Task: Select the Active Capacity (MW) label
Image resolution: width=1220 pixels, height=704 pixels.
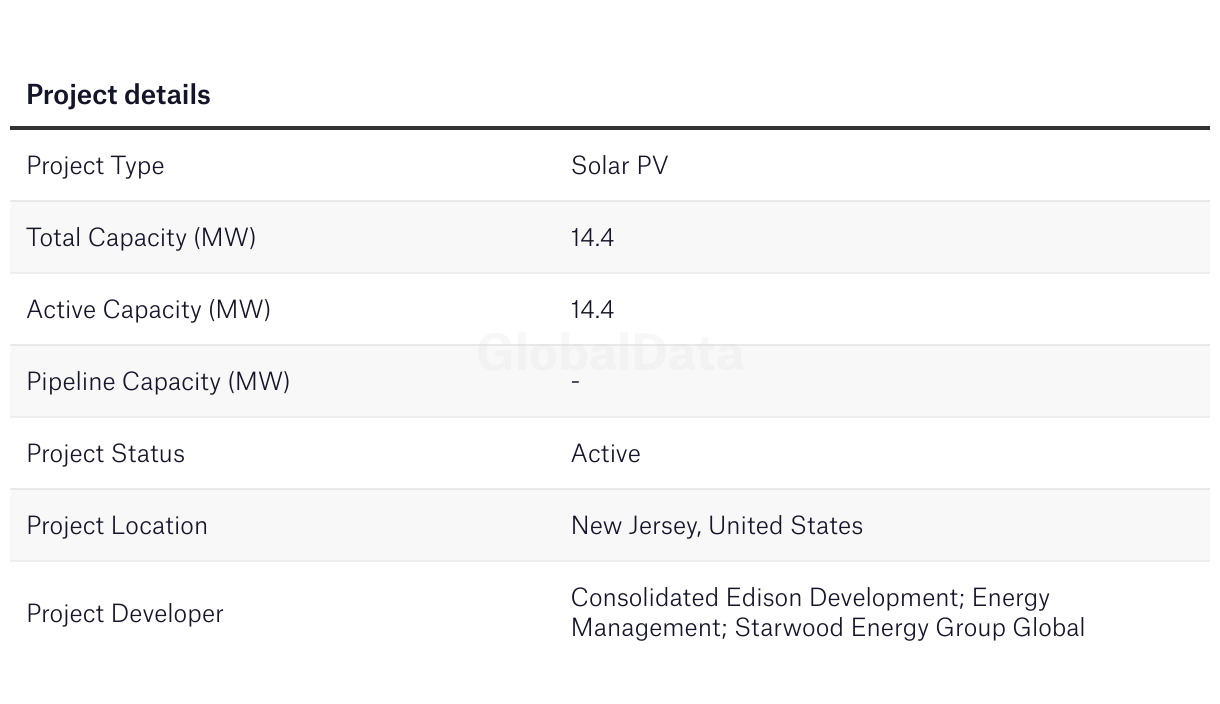Action: coord(149,310)
